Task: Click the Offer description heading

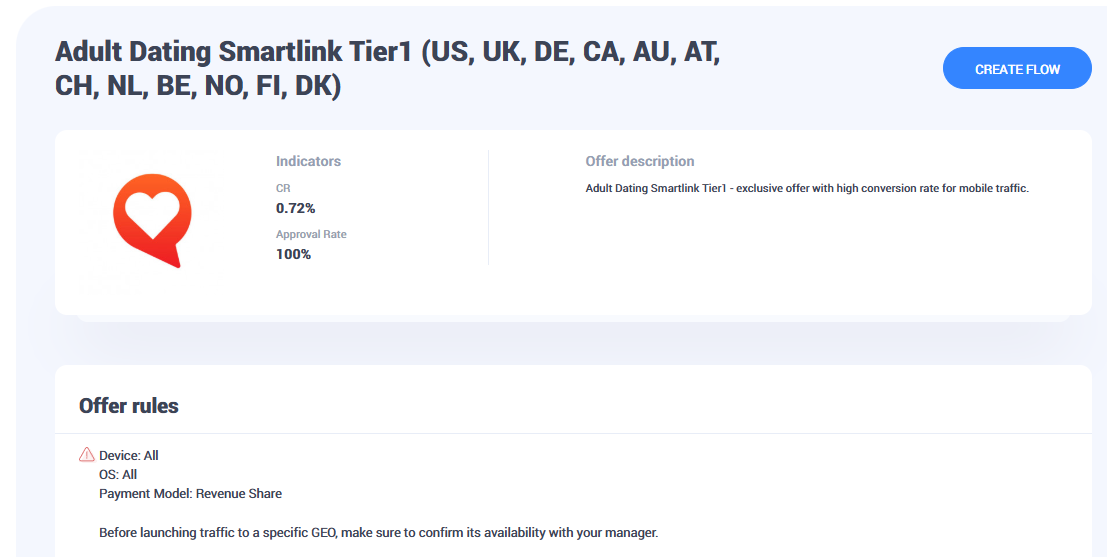Action: tap(639, 161)
